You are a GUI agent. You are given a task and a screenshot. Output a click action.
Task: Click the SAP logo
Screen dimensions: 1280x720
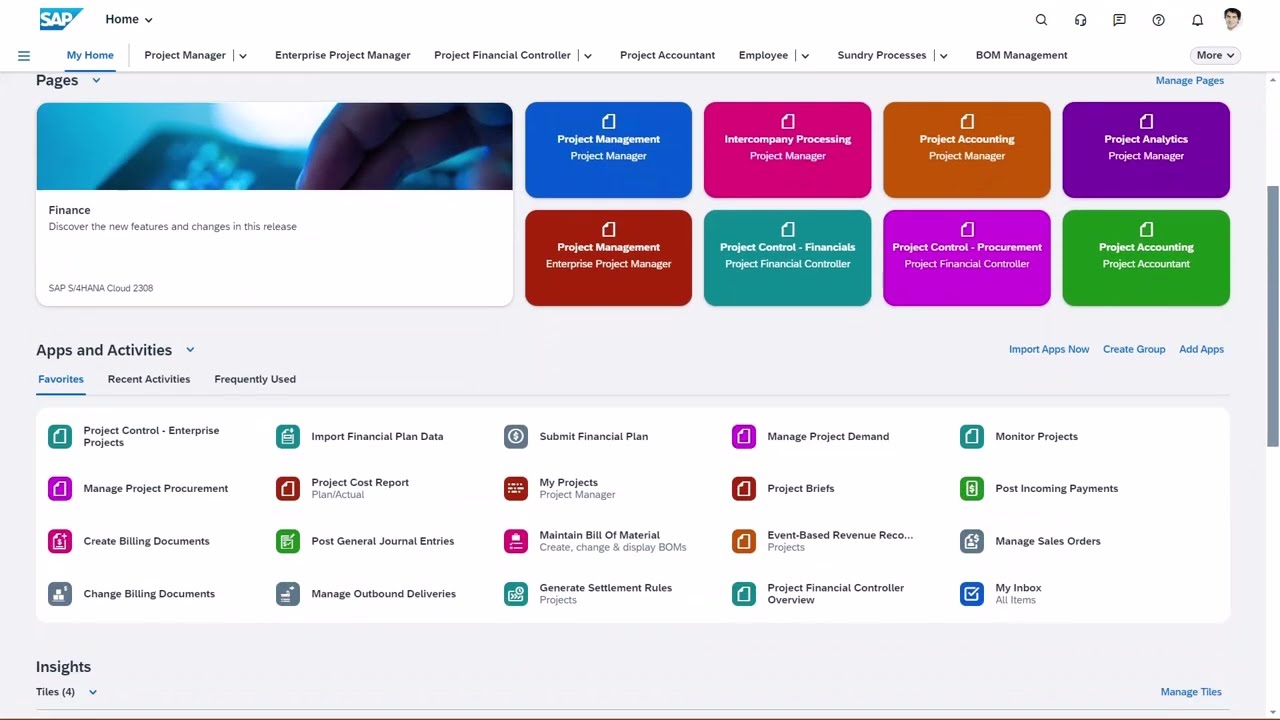pos(61,19)
